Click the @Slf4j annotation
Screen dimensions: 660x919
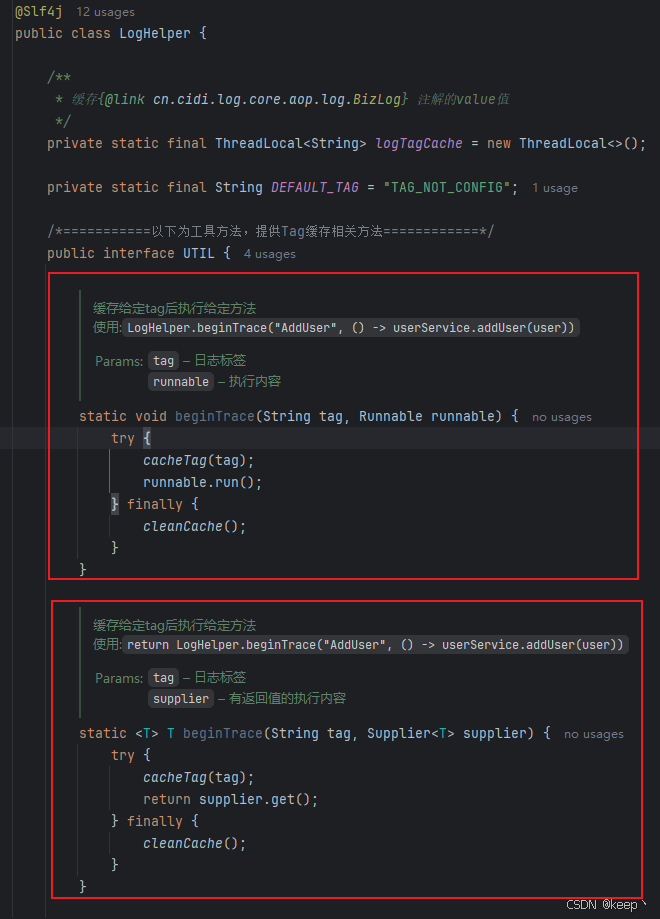(39, 11)
